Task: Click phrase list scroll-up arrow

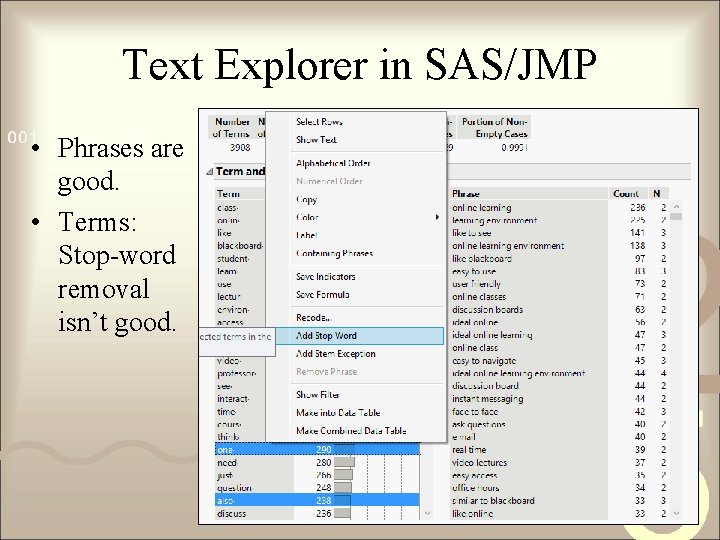Action: point(676,207)
